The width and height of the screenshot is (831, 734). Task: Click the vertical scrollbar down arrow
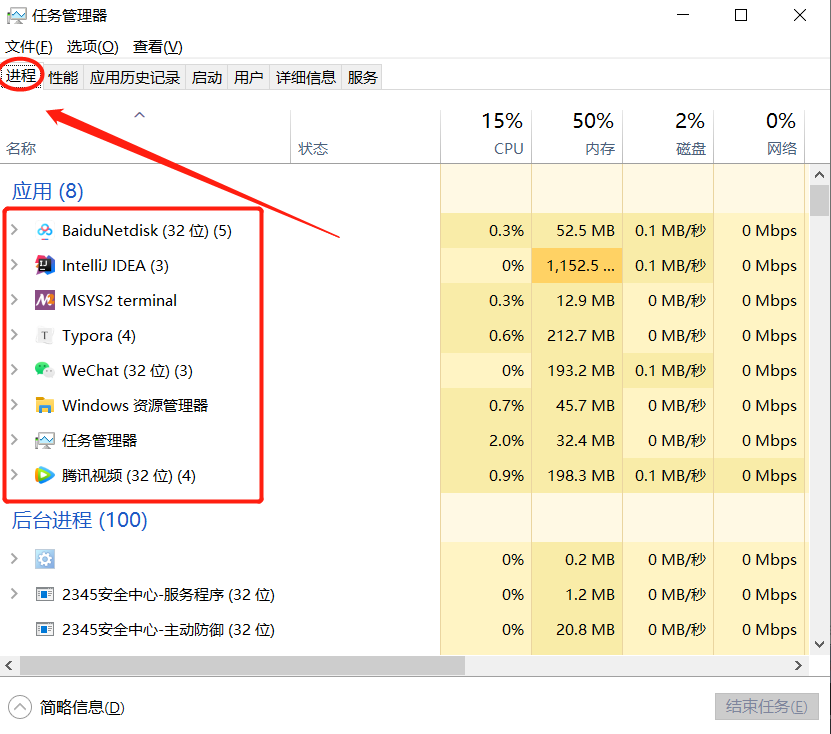coord(819,644)
